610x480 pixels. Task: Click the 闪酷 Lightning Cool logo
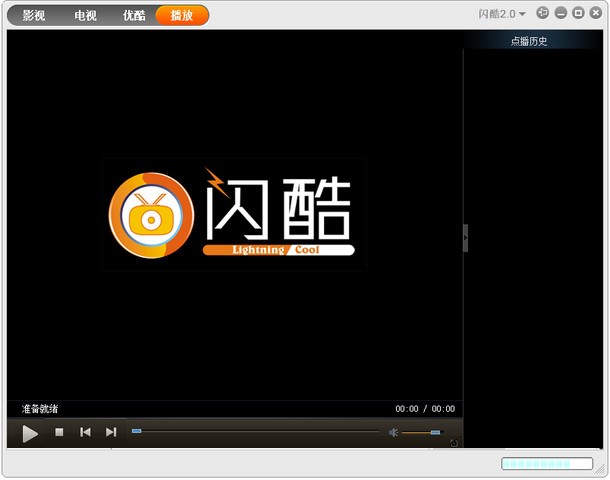[x=233, y=213]
